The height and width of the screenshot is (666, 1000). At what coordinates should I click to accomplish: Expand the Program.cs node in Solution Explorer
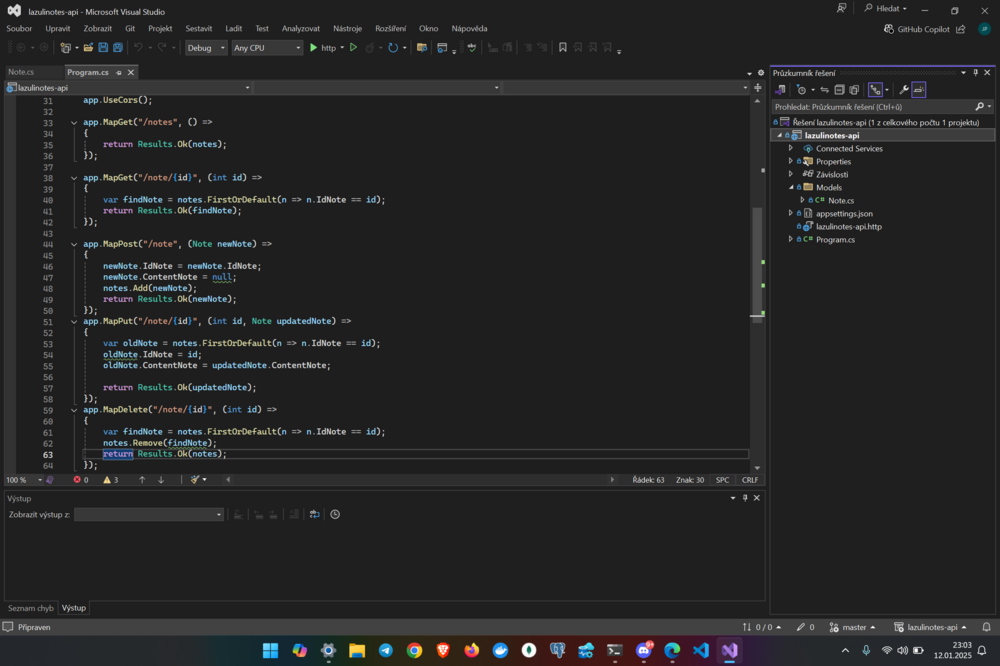click(x=791, y=239)
